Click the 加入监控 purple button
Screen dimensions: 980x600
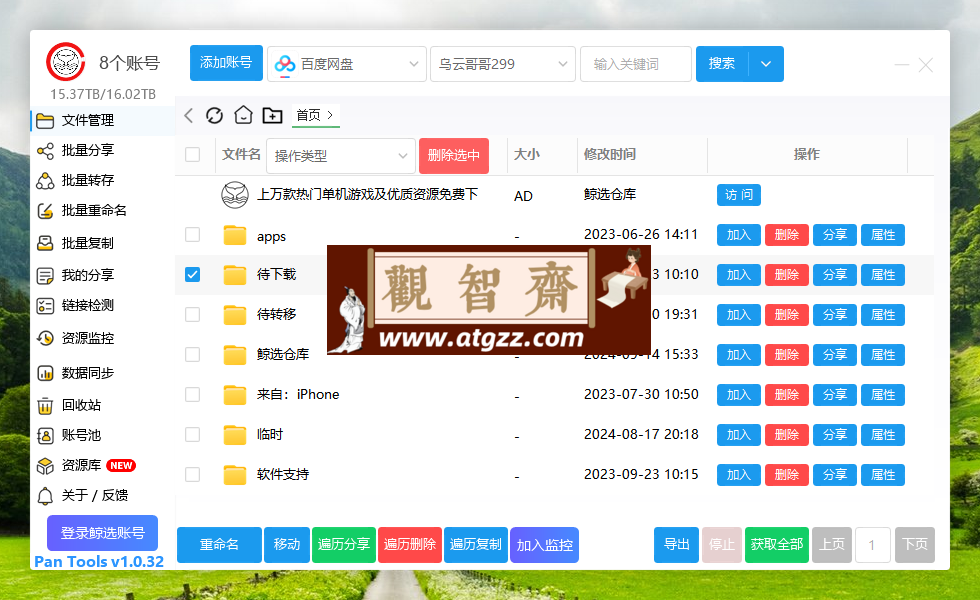click(544, 545)
